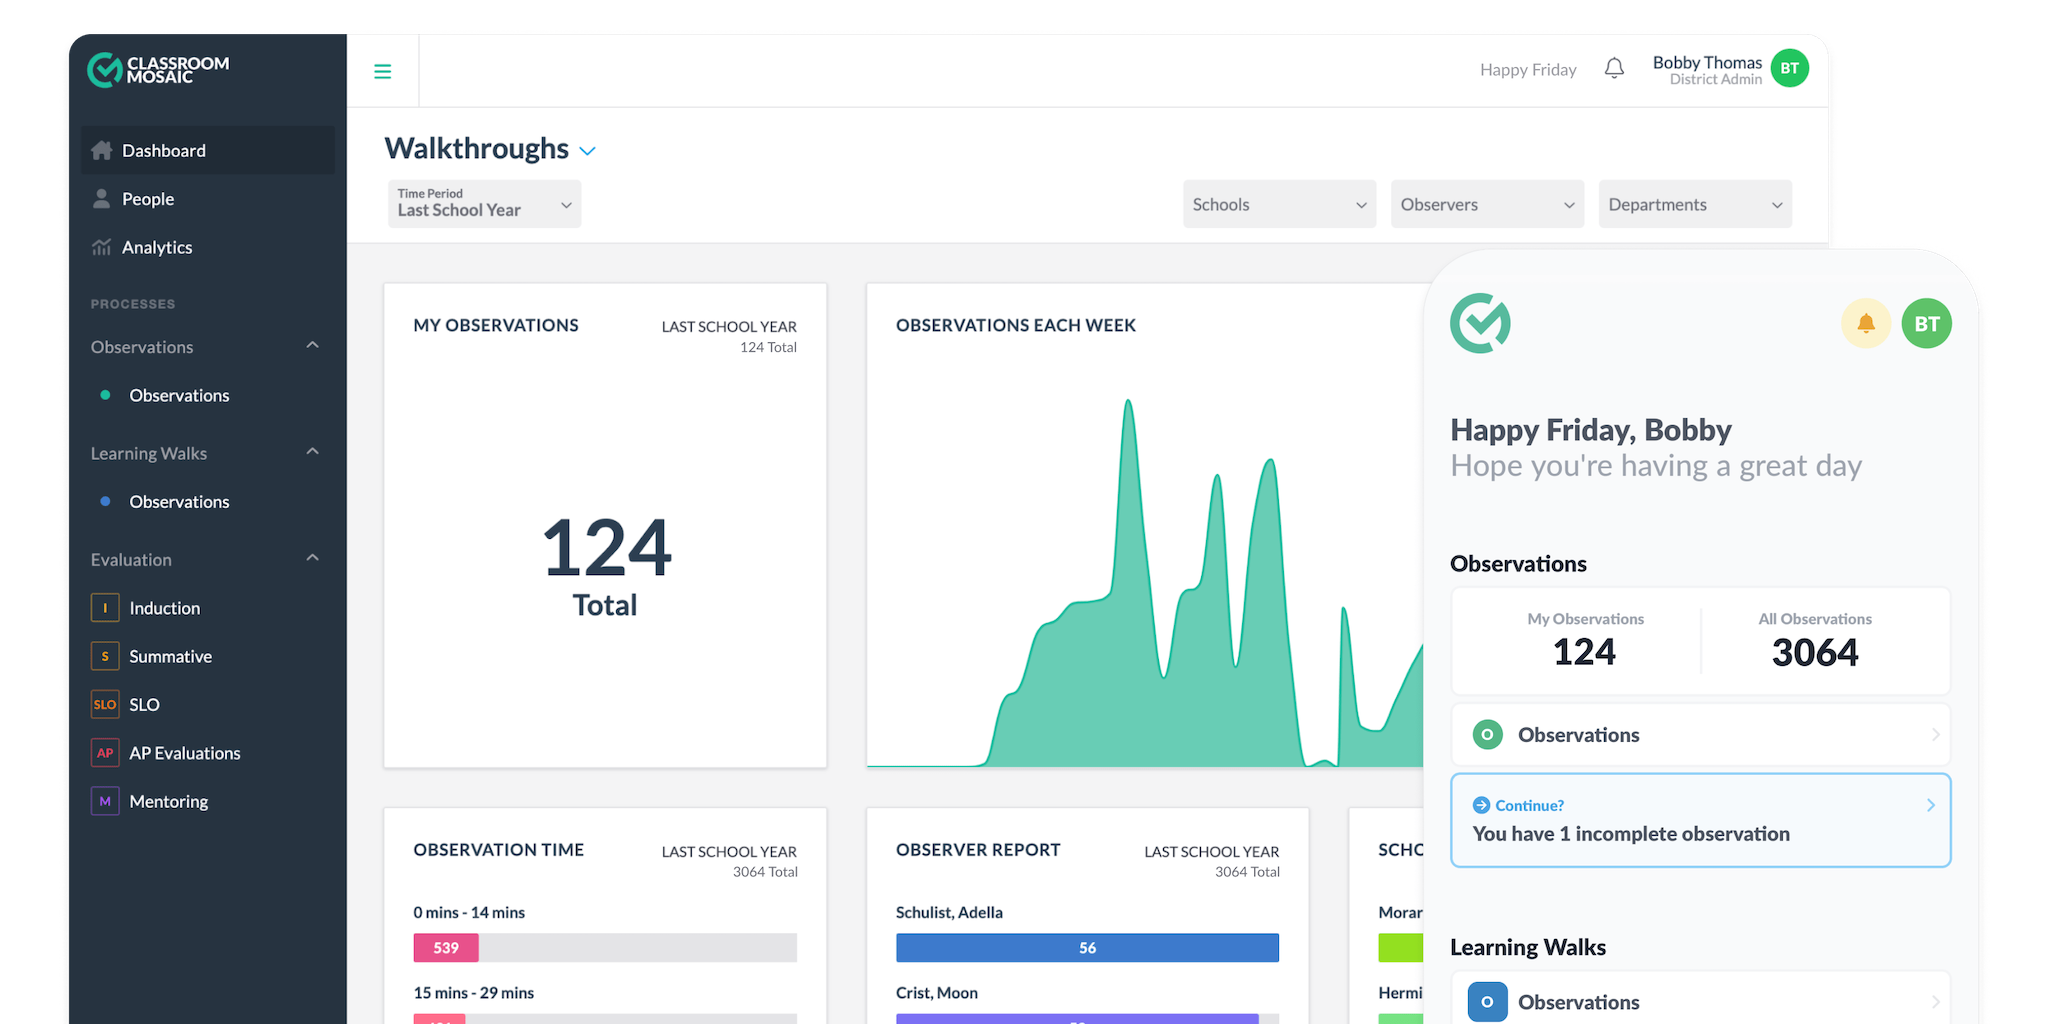Open SLO evaluation page
Screen dimensions: 2048x1024
point(144,704)
